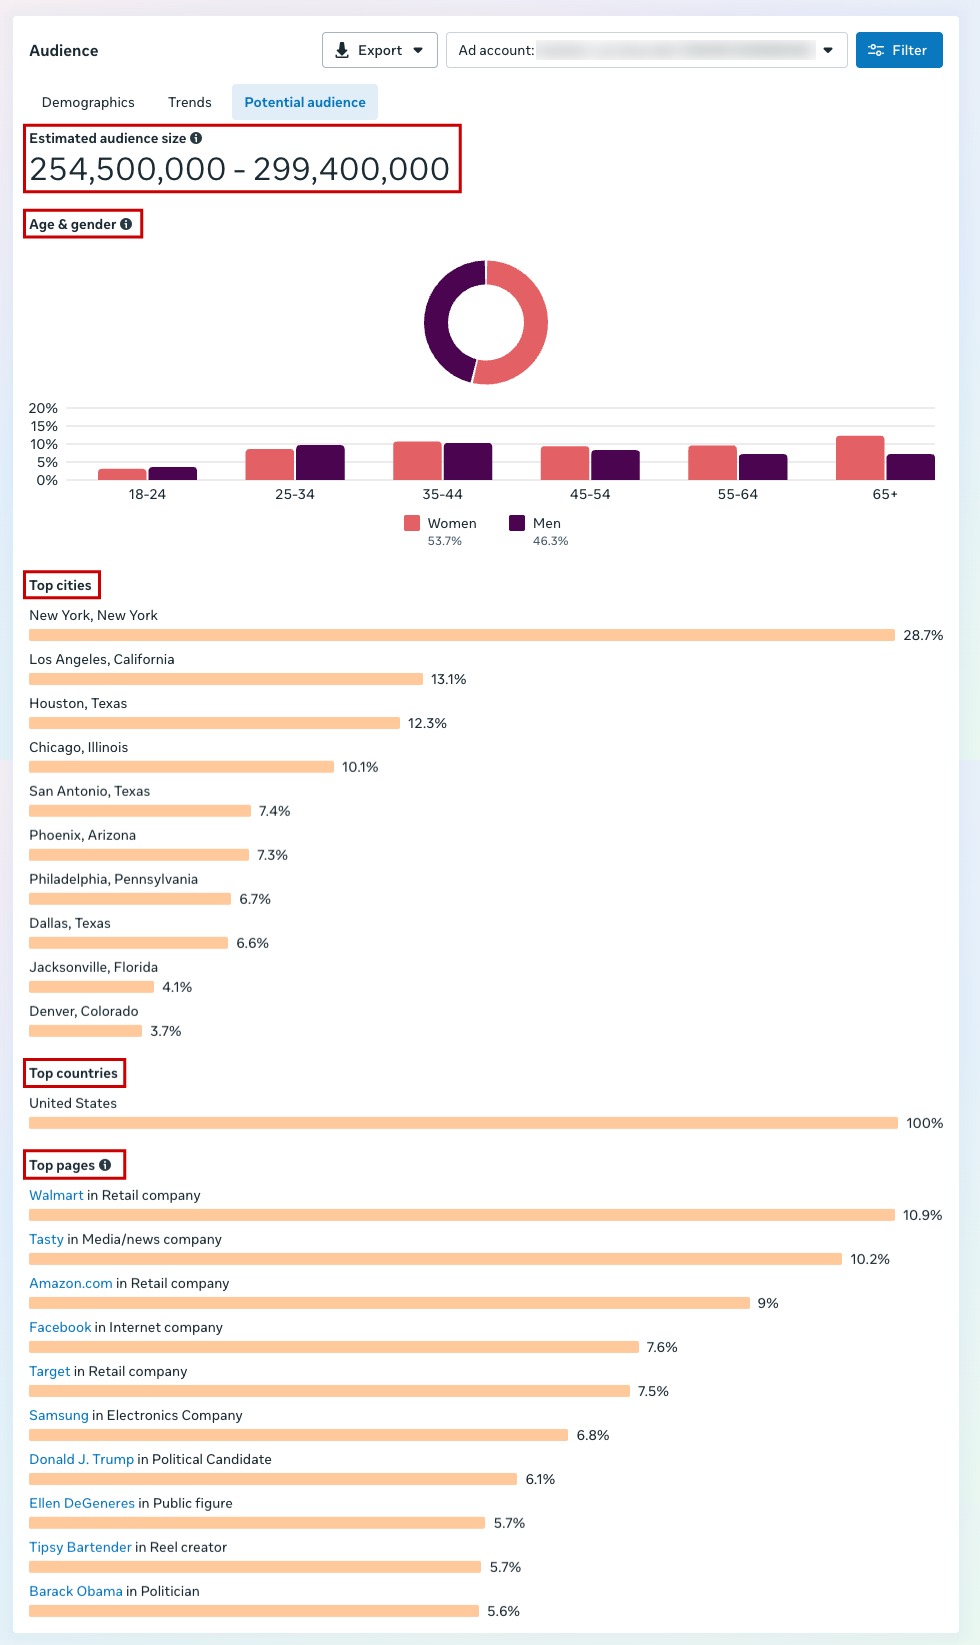
Task: Switch to the Trends tab
Action: 190,102
